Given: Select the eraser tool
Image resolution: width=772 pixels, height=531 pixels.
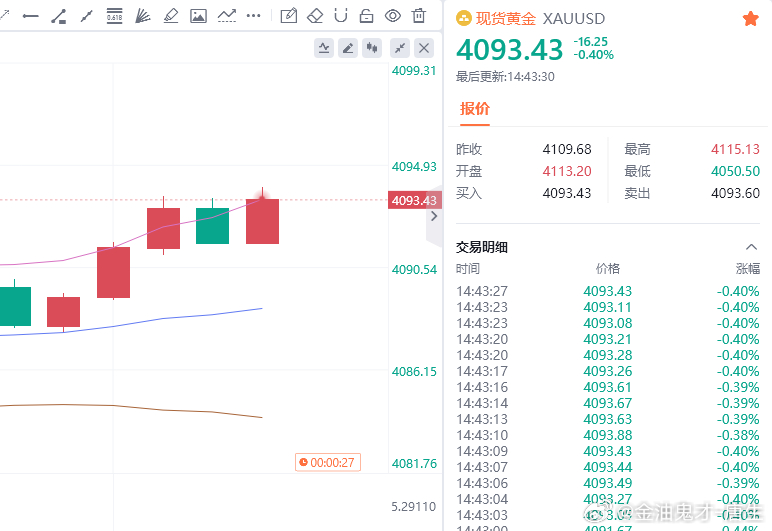Looking at the screenshot, I should 315,16.
